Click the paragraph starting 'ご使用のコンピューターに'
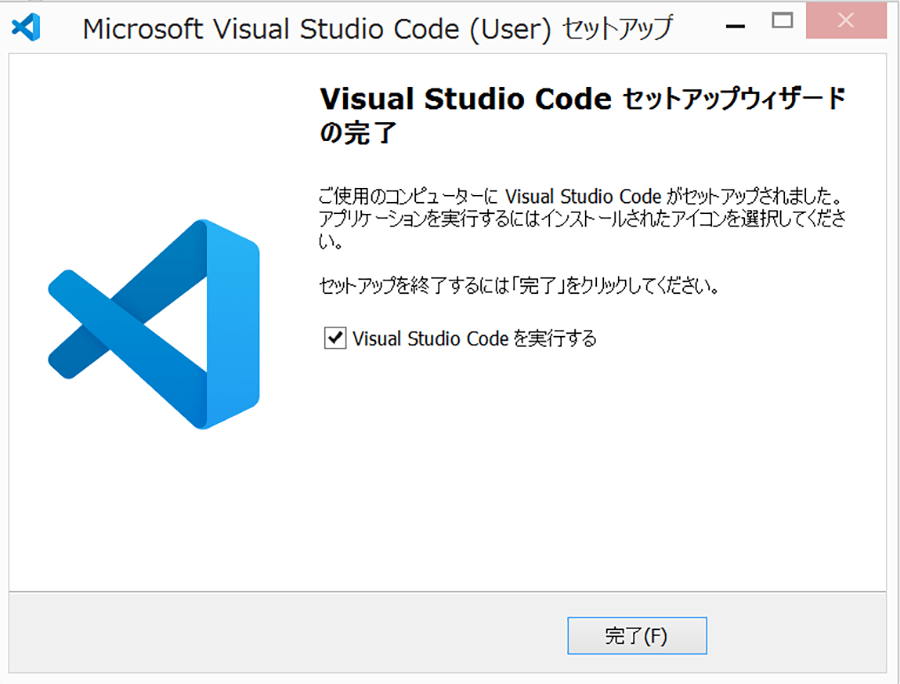The image size is (900, 684). click(582, 219)
